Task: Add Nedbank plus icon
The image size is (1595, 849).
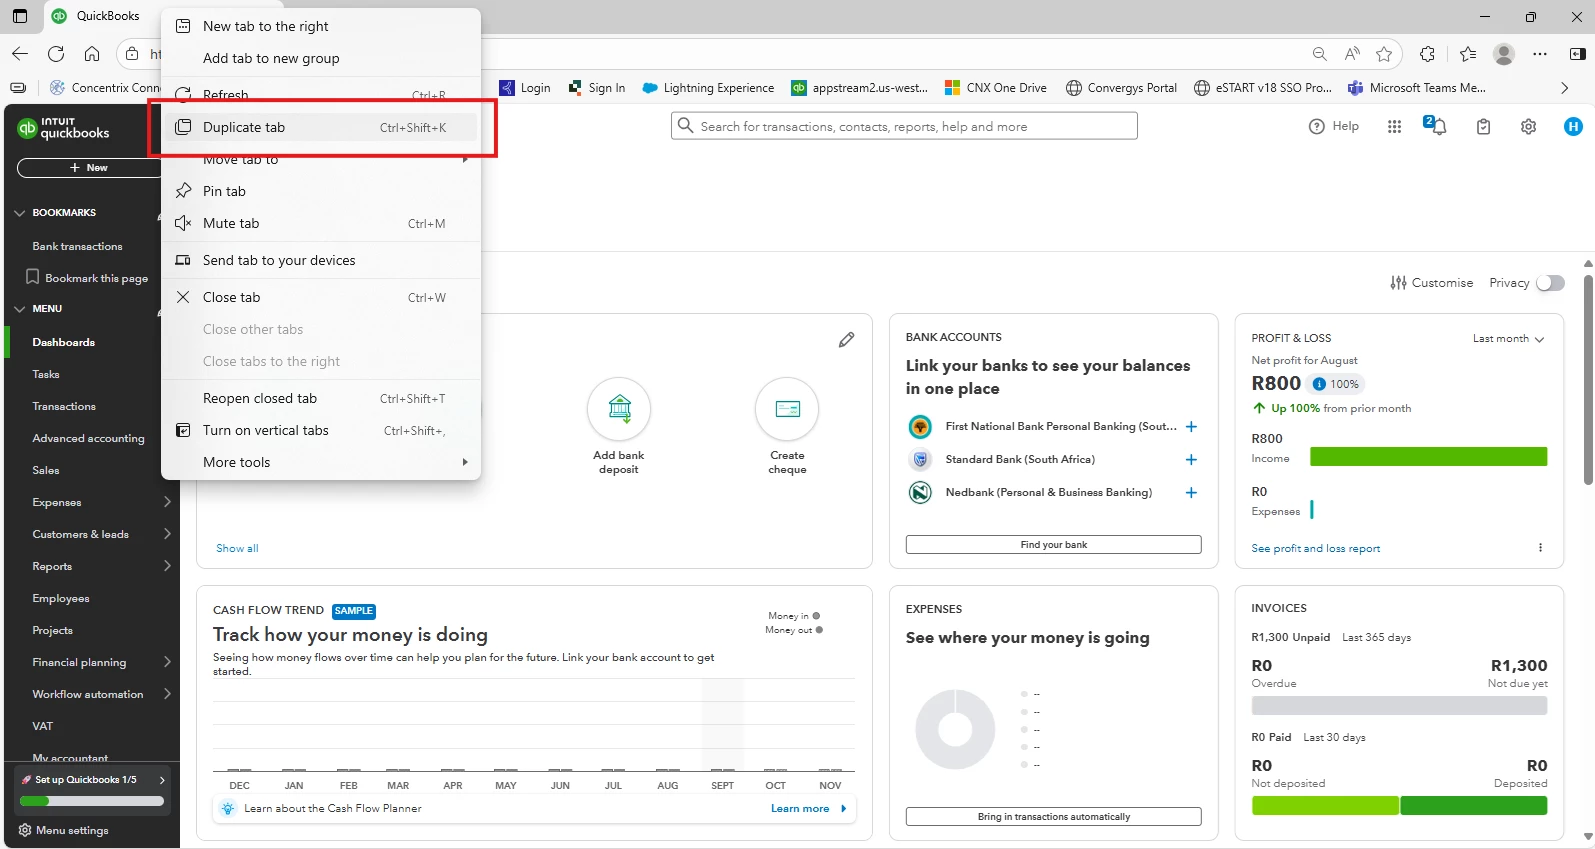Action: (1191, 493)
